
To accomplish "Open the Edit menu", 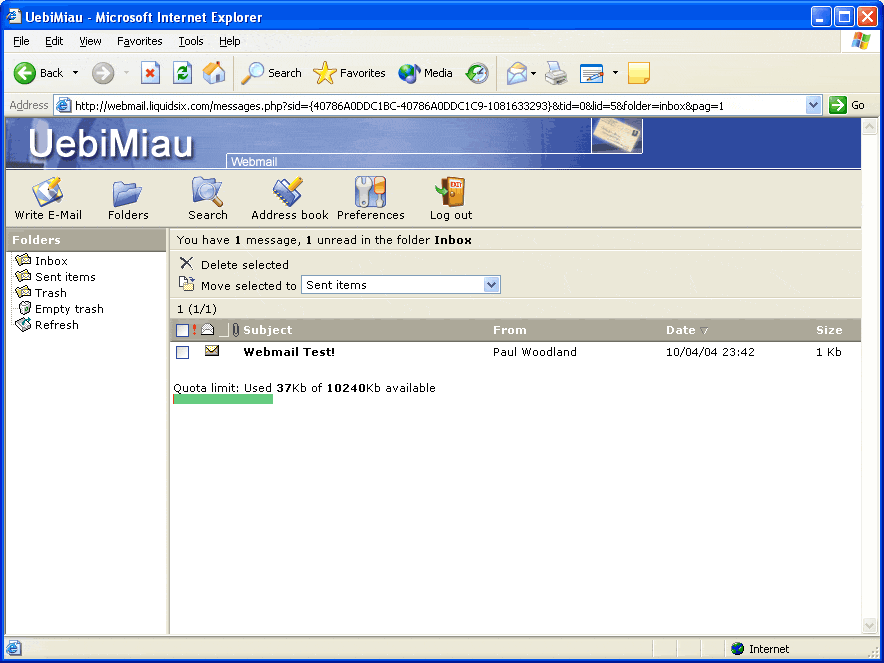I will click(x=54, y=41).
